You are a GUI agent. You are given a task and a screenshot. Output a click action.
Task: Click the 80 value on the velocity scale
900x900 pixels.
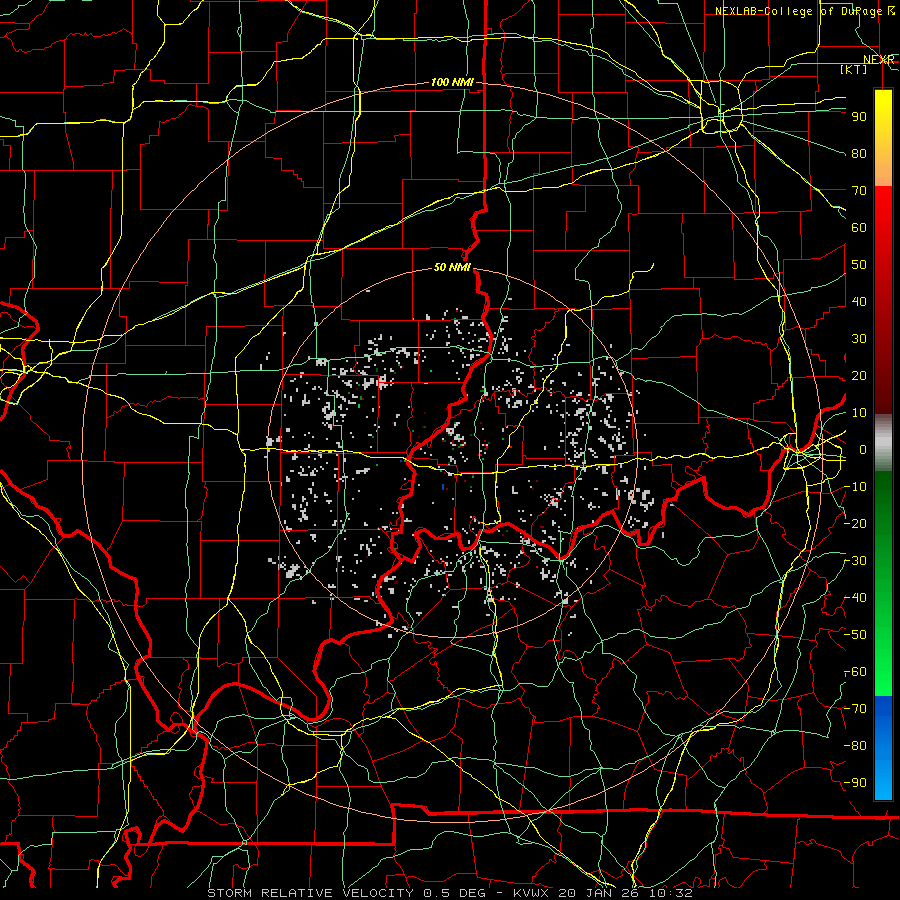pos(859,154)
